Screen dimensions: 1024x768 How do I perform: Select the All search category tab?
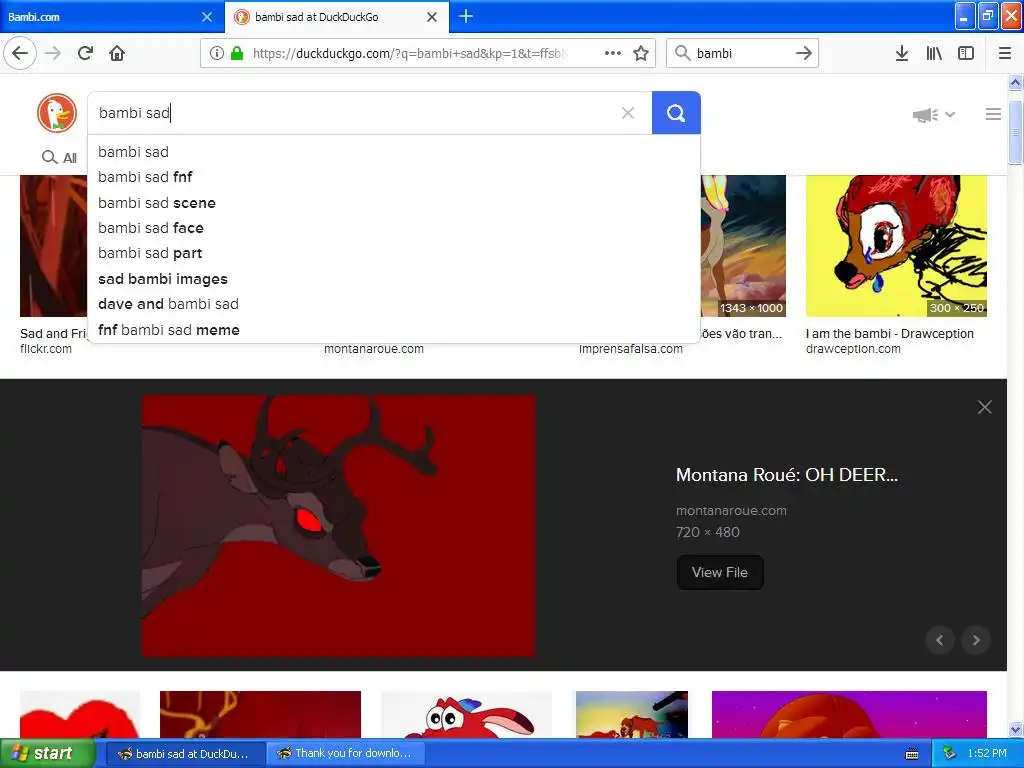[x=59, y=157]
